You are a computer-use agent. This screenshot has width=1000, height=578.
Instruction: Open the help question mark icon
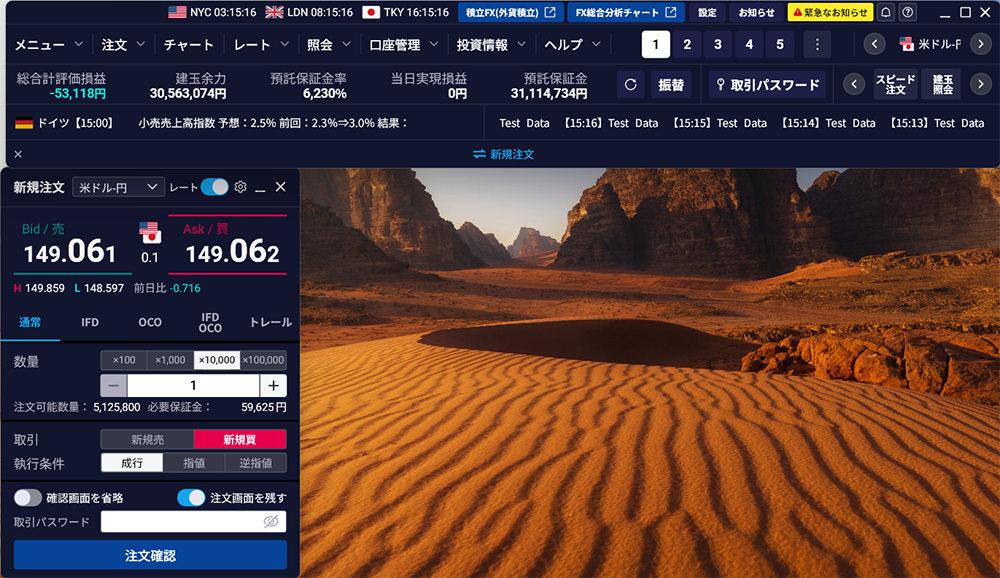907,13
